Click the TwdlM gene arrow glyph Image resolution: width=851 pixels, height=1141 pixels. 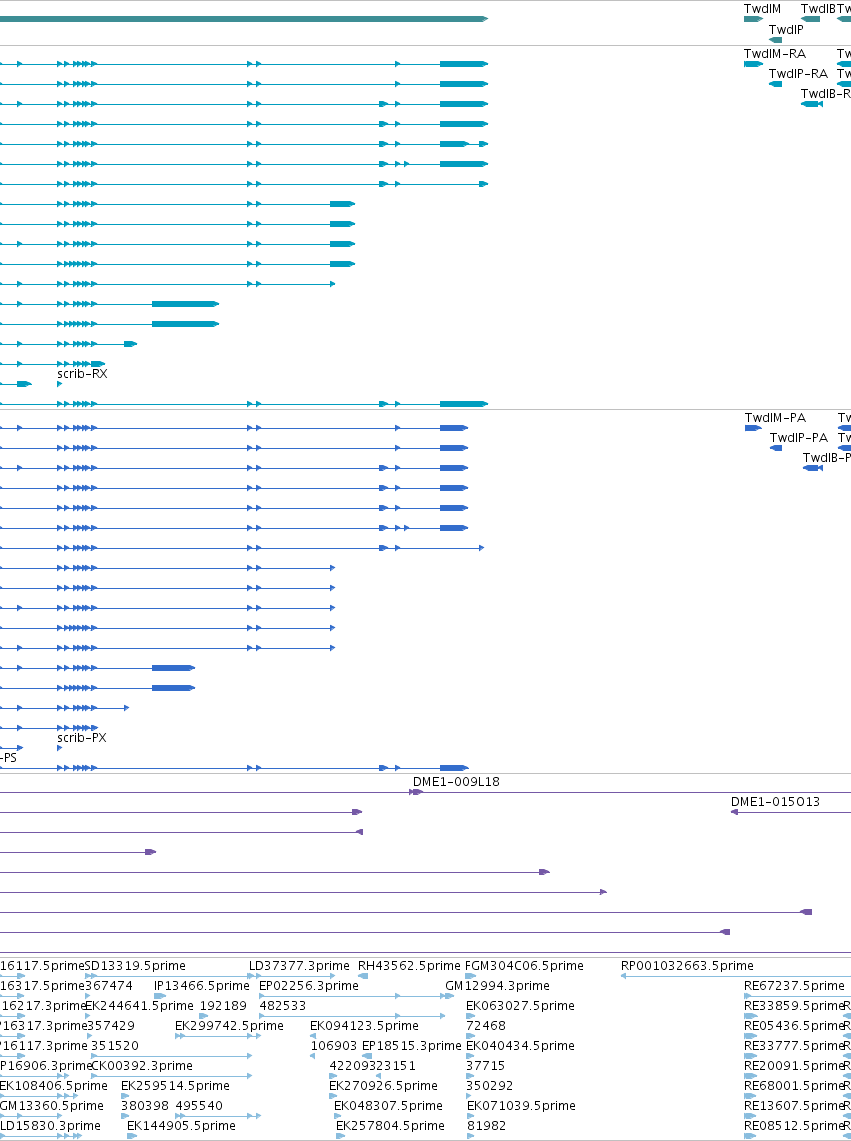[753, 19]
